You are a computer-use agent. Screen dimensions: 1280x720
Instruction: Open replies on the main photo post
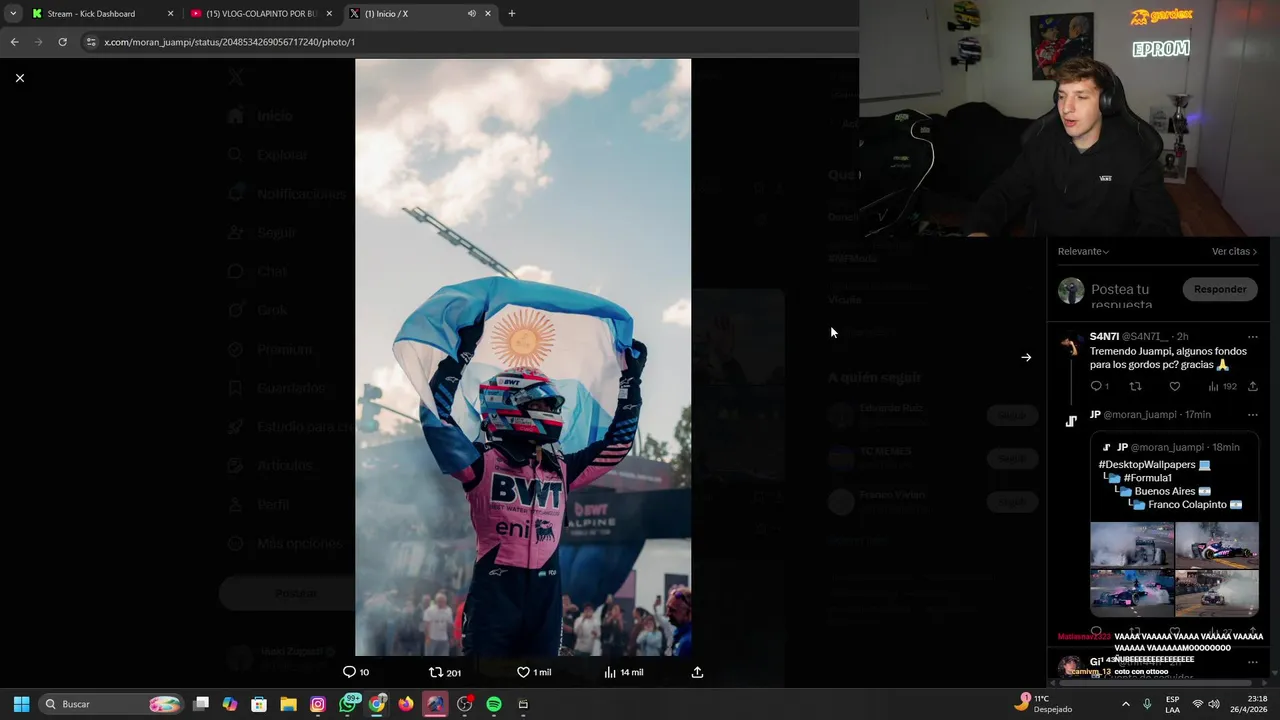pos(356,672)
